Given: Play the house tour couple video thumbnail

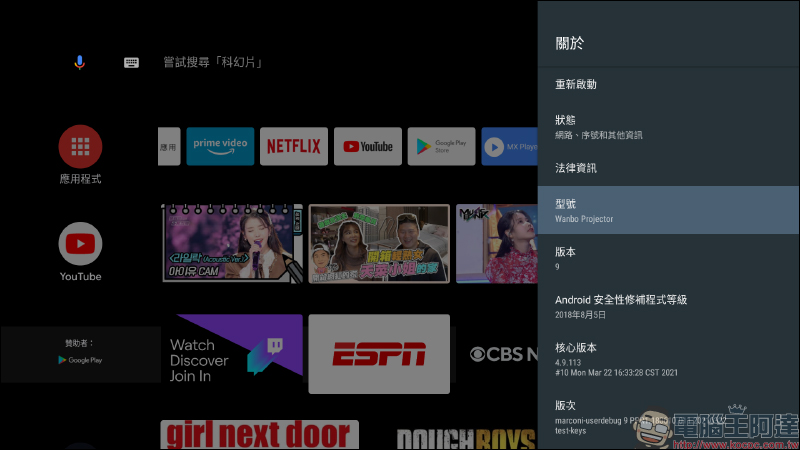Looking at the screenshot, I should coord(379,243).
